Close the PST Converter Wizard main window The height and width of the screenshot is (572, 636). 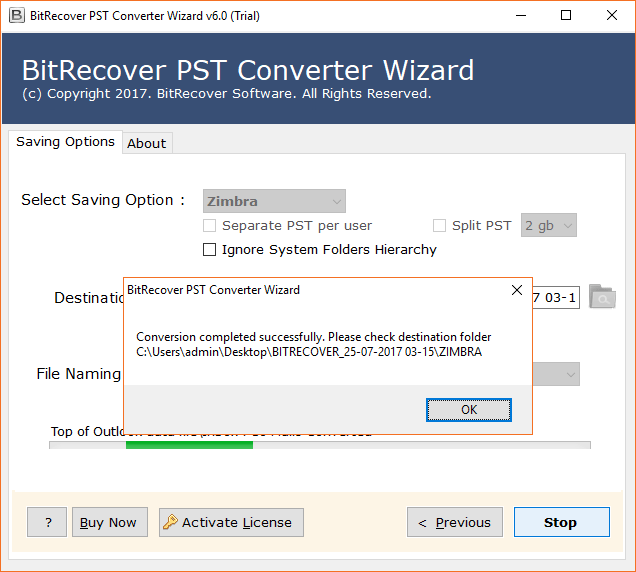click(612, 16)
